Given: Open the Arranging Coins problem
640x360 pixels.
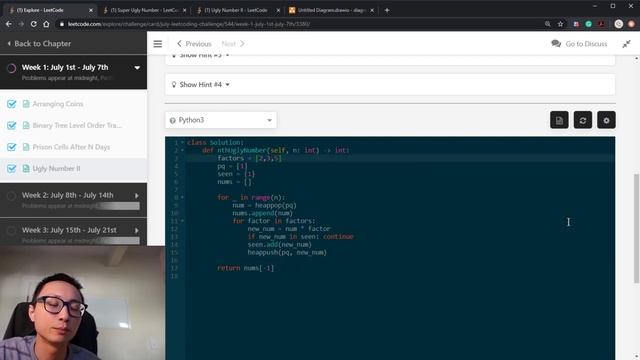Looking at the screenshot, I should [x=58, y=104].
